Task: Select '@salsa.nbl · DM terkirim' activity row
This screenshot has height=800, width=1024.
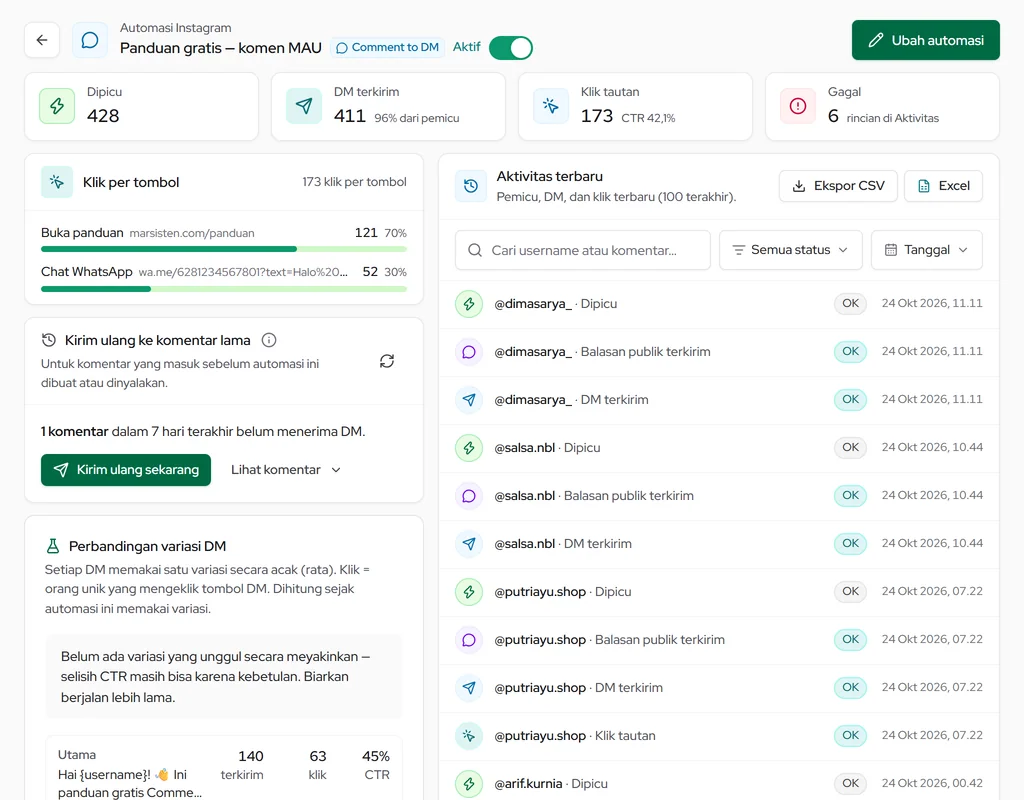Action: point(719,544)
